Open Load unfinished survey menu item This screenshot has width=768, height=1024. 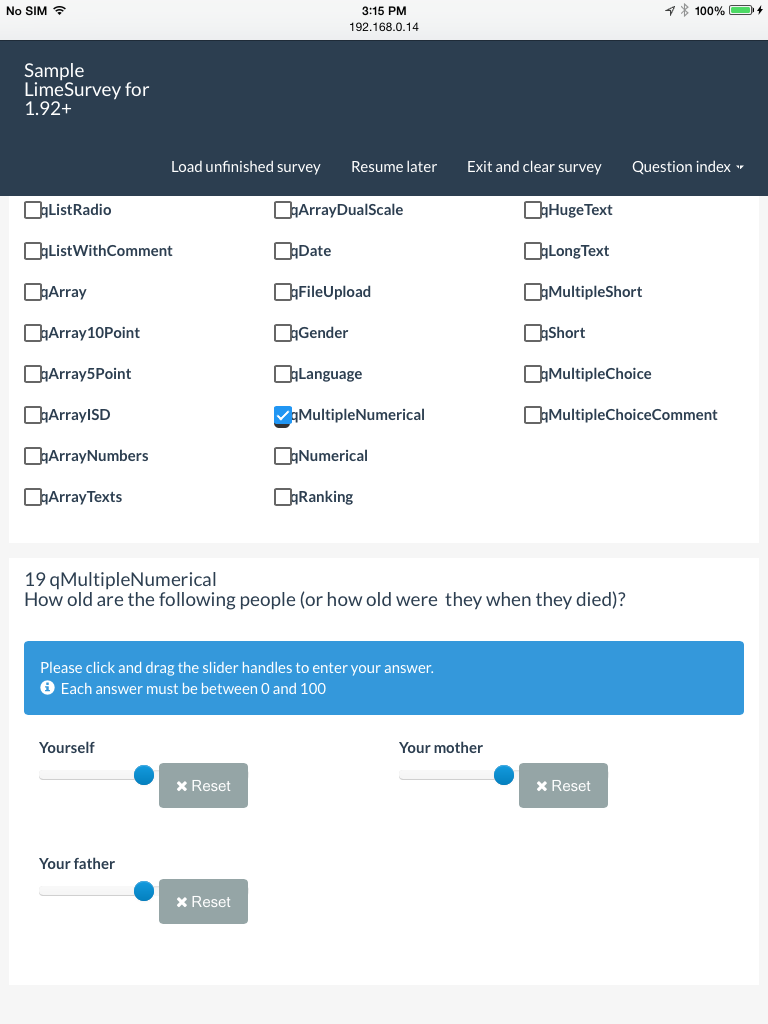click(x=245, y=167)
